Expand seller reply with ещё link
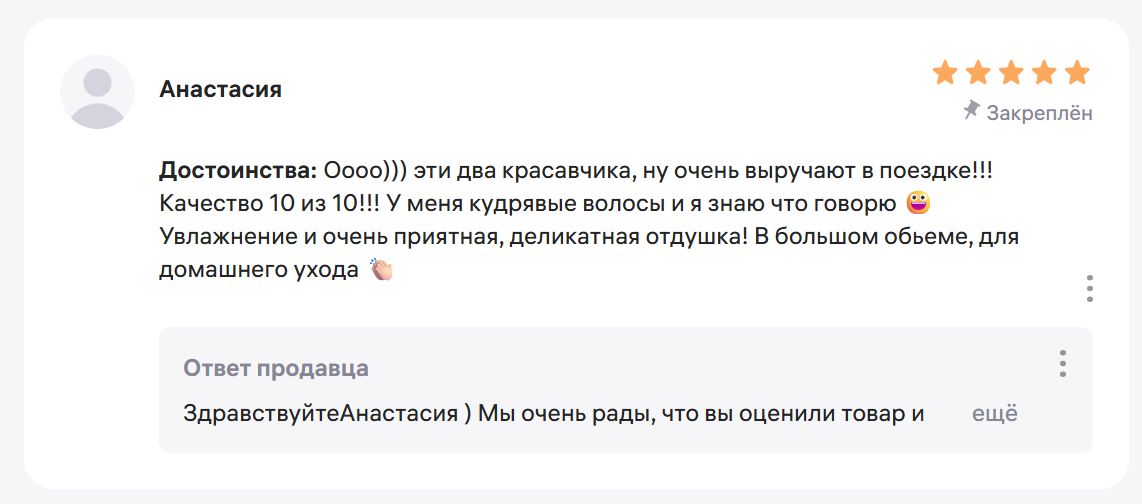This screenshot has width=1142, height=504. tap(994, 414)
